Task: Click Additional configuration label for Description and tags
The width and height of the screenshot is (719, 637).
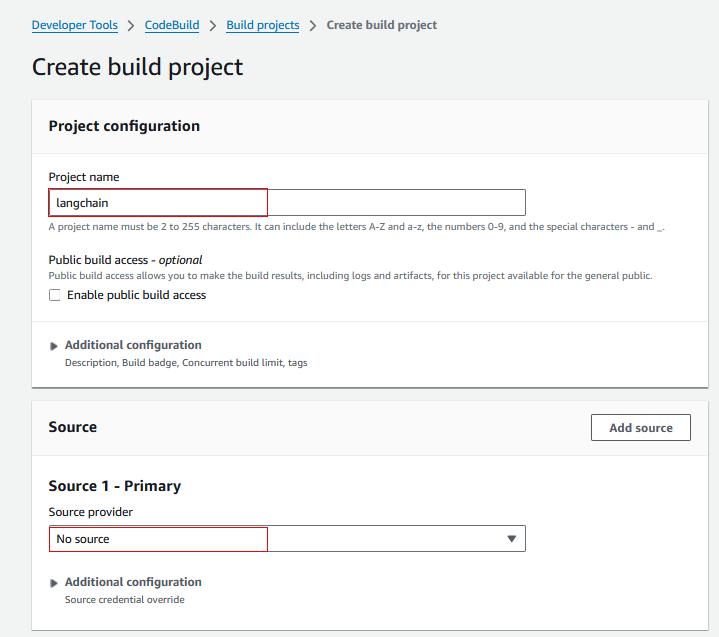Action: (x=133, y=345)
